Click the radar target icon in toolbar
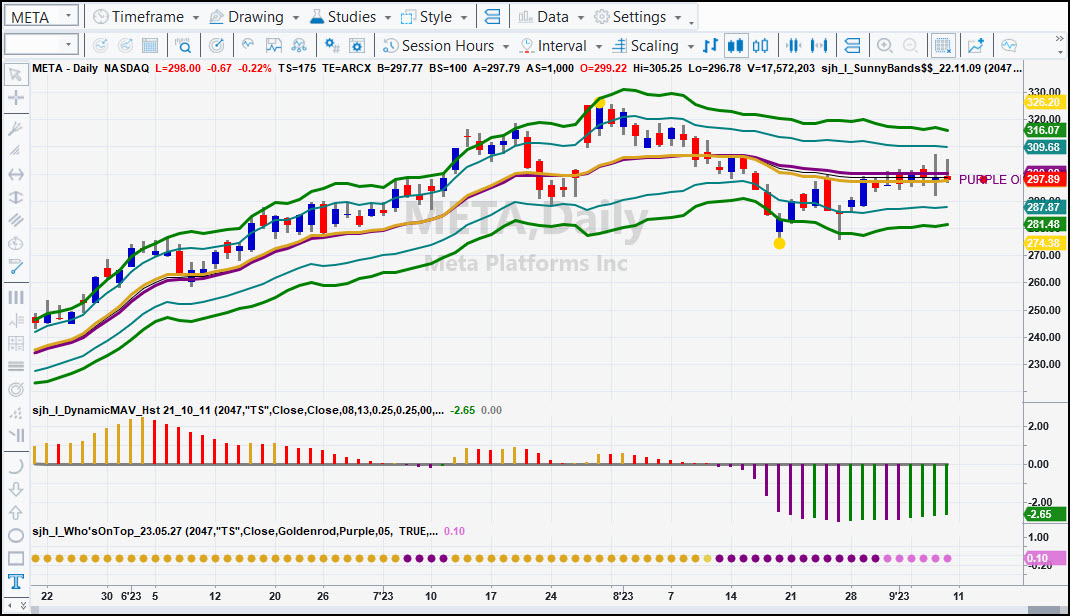Image resolution: width=1070 pixels, height=616 pixels. click(x=216, y=46)
